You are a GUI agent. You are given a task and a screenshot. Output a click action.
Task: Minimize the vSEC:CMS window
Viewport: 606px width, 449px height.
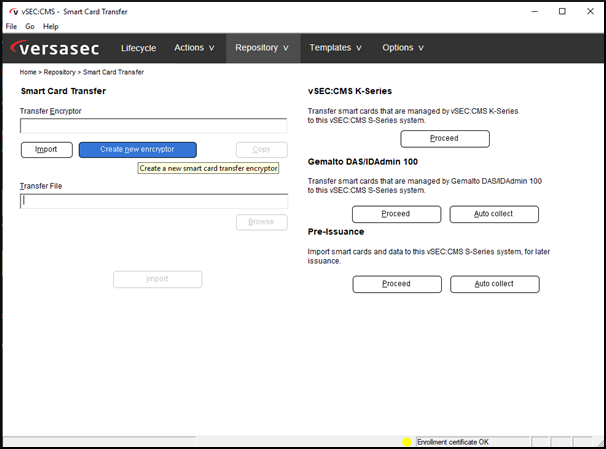coord(535,12)
